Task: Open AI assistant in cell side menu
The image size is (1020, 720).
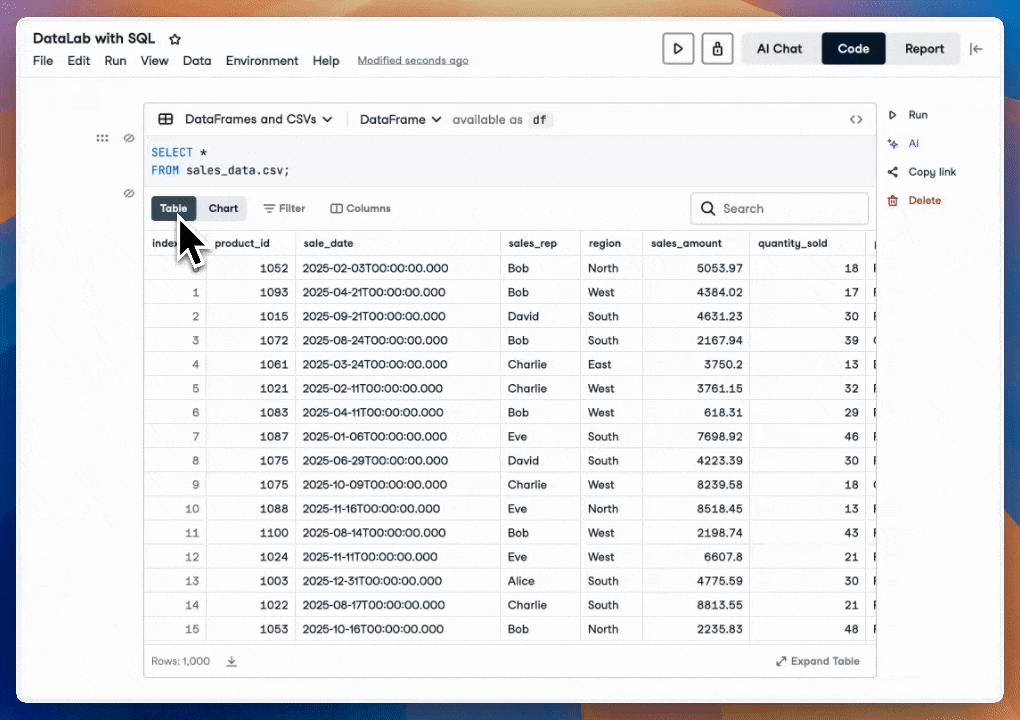Action: point(904,143)
